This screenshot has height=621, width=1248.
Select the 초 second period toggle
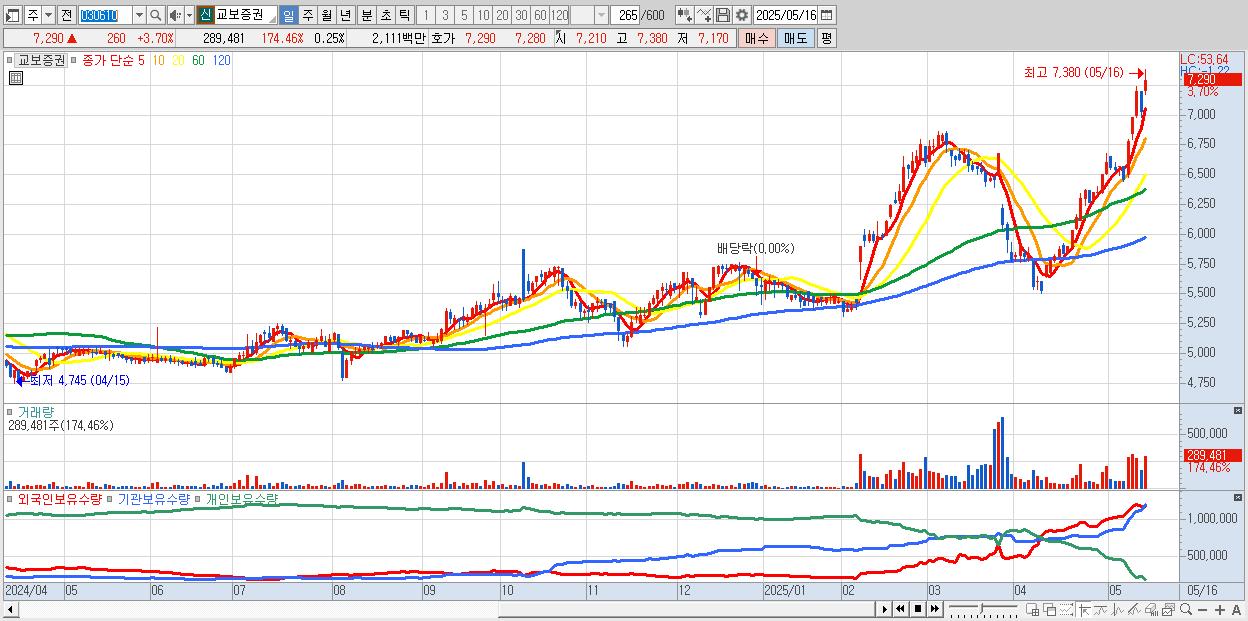tap(385, 15)
